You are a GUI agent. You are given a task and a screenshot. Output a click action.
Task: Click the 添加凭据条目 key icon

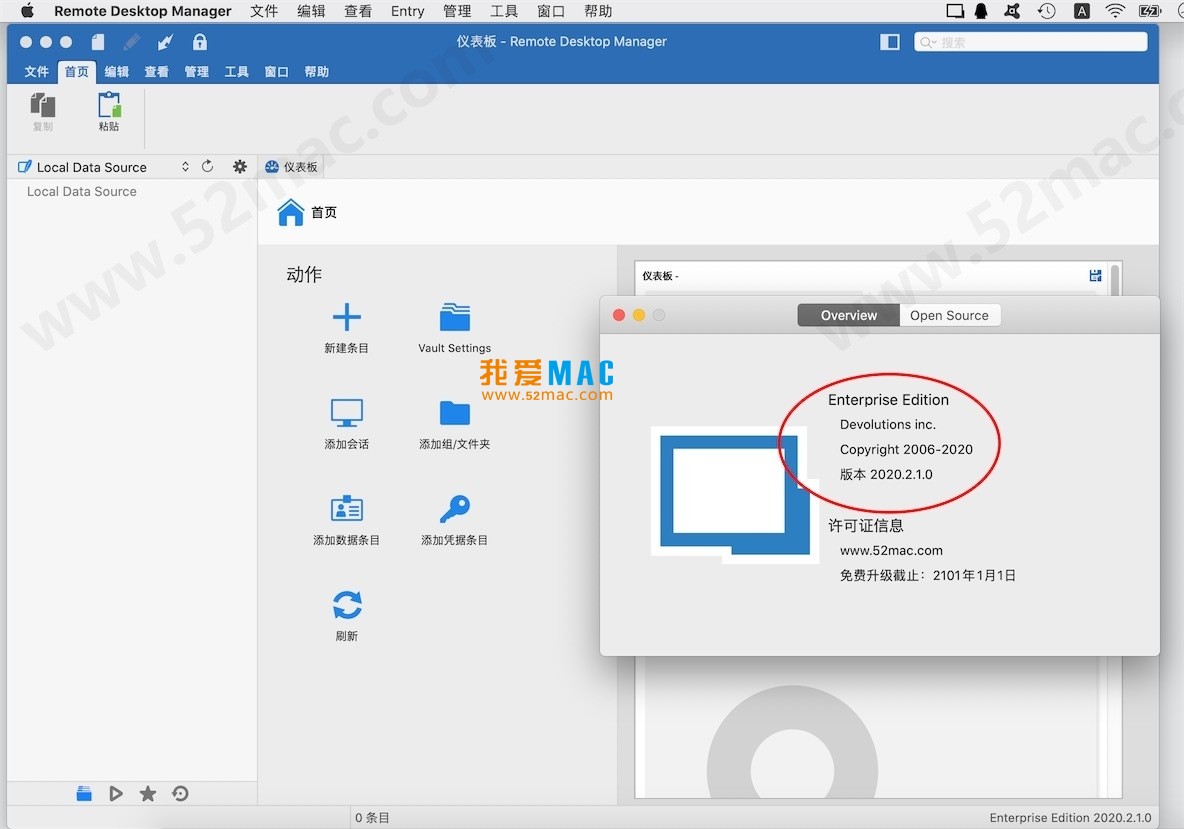[x=454, y=509]
